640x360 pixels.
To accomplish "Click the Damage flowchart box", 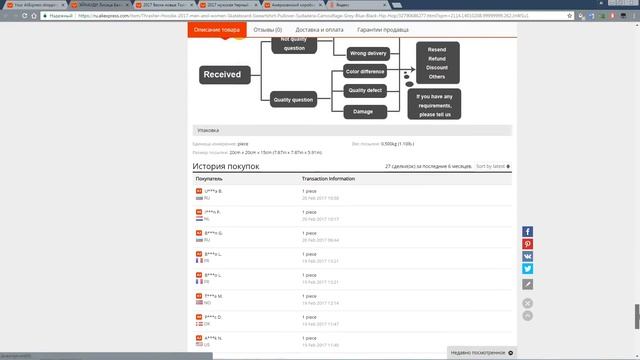I will click(x=365, y=112).
